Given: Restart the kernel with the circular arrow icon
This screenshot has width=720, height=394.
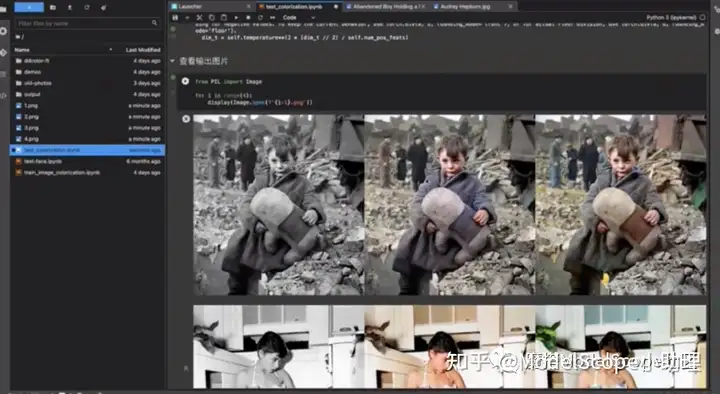Looking at the screenshot, I should (260, 17).
